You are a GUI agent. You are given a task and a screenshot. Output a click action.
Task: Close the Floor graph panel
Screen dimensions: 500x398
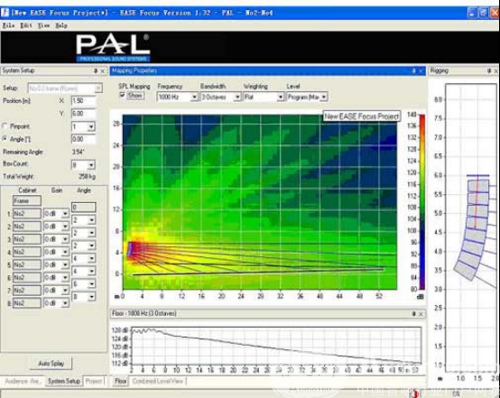tap(421, 314)
